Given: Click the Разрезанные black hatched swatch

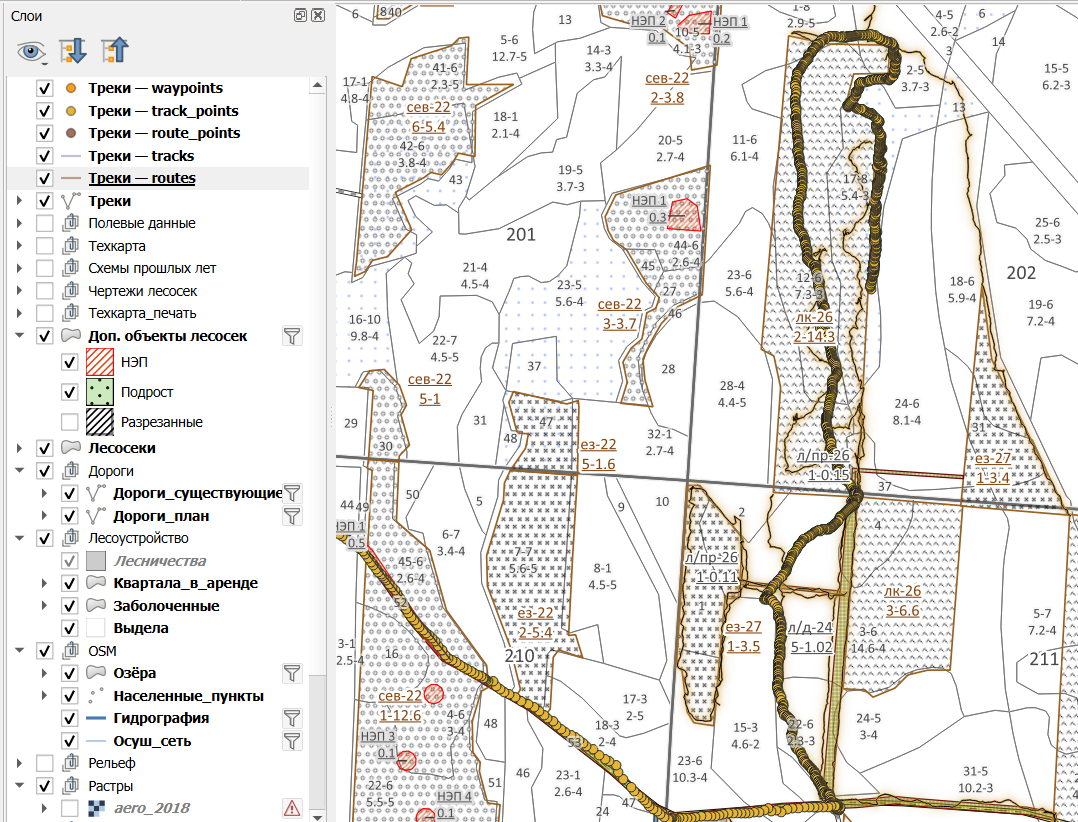Looking at the screenshot, I should pos(100,422).
